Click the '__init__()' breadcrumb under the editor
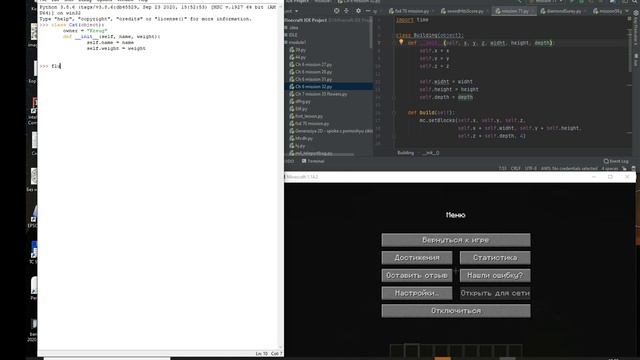Screen dimensions: 640x360 431,153
